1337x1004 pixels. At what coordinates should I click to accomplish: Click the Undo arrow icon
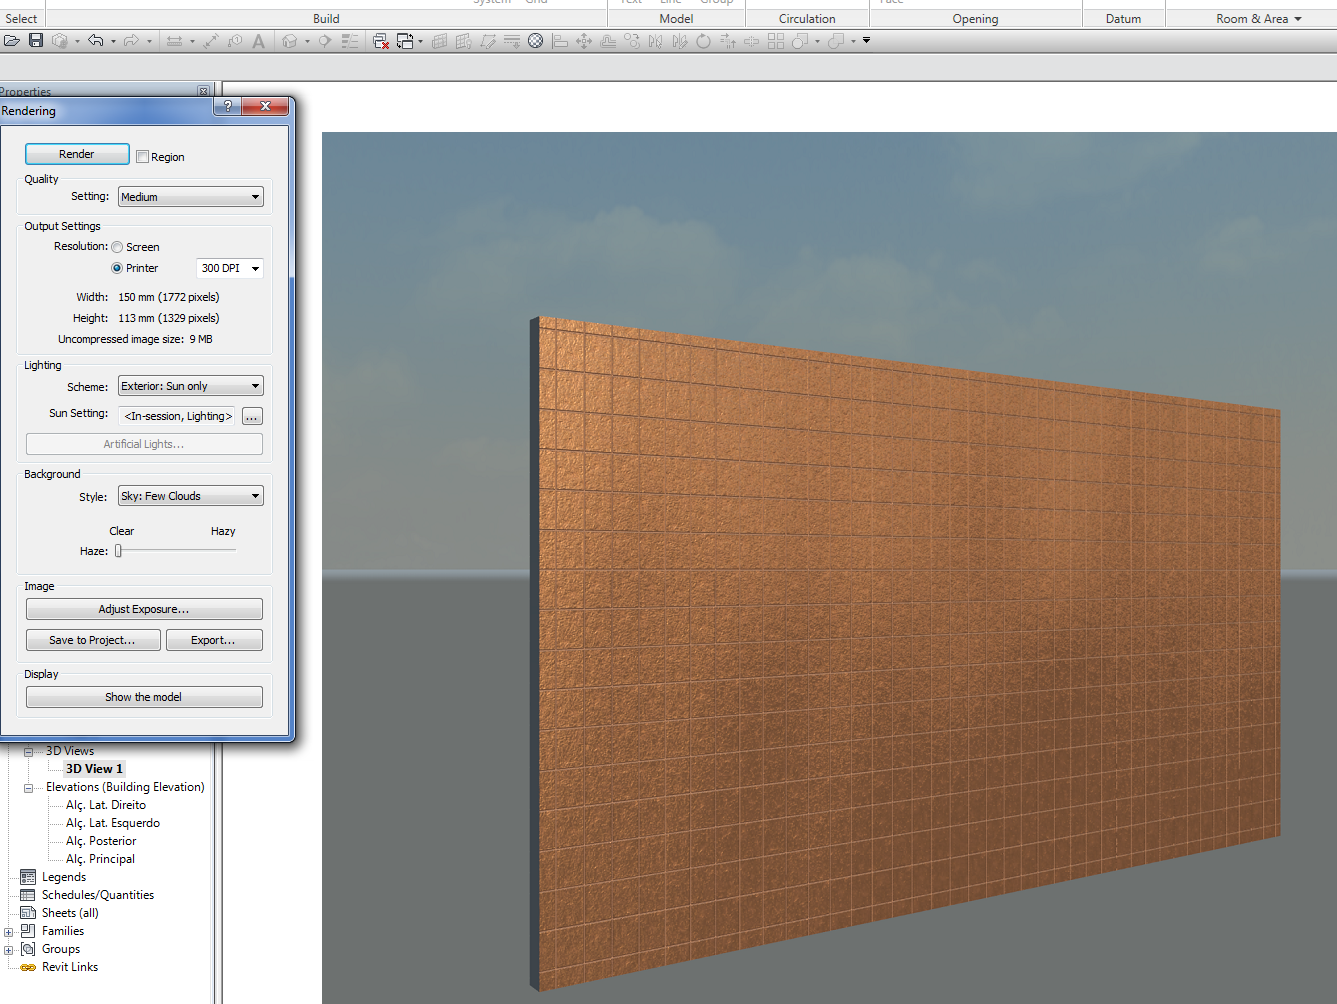(x=97, y=41)
